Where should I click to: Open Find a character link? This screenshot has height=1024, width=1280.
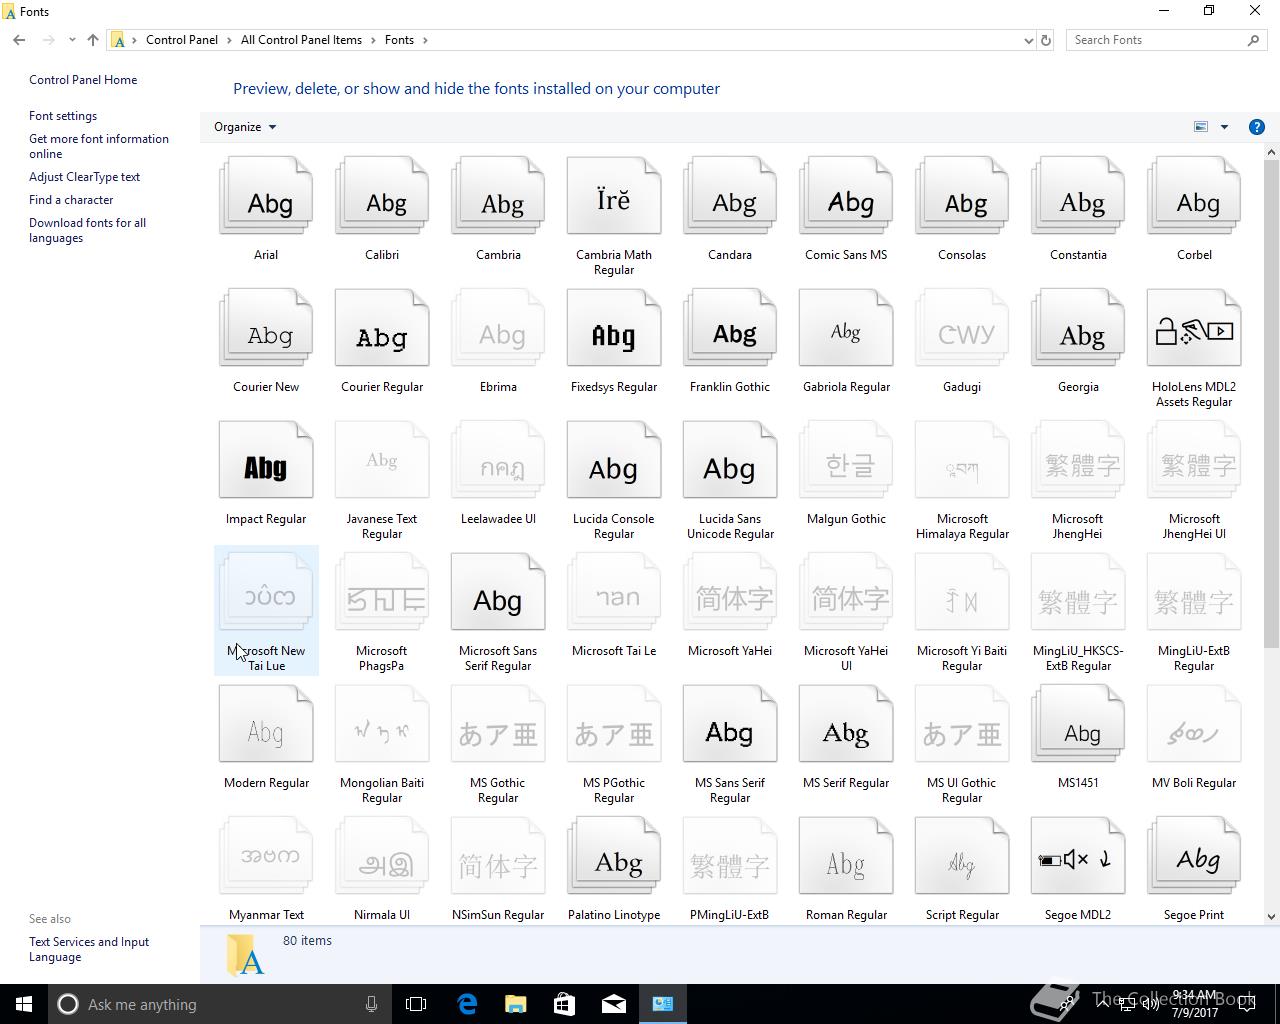(x=71, y=200)
